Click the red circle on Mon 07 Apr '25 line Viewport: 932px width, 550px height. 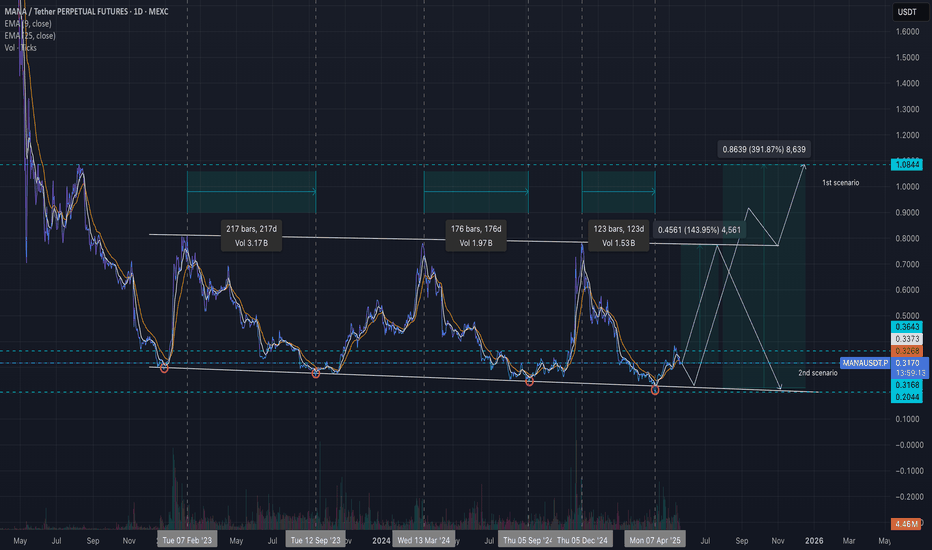(x=655, y=390)
